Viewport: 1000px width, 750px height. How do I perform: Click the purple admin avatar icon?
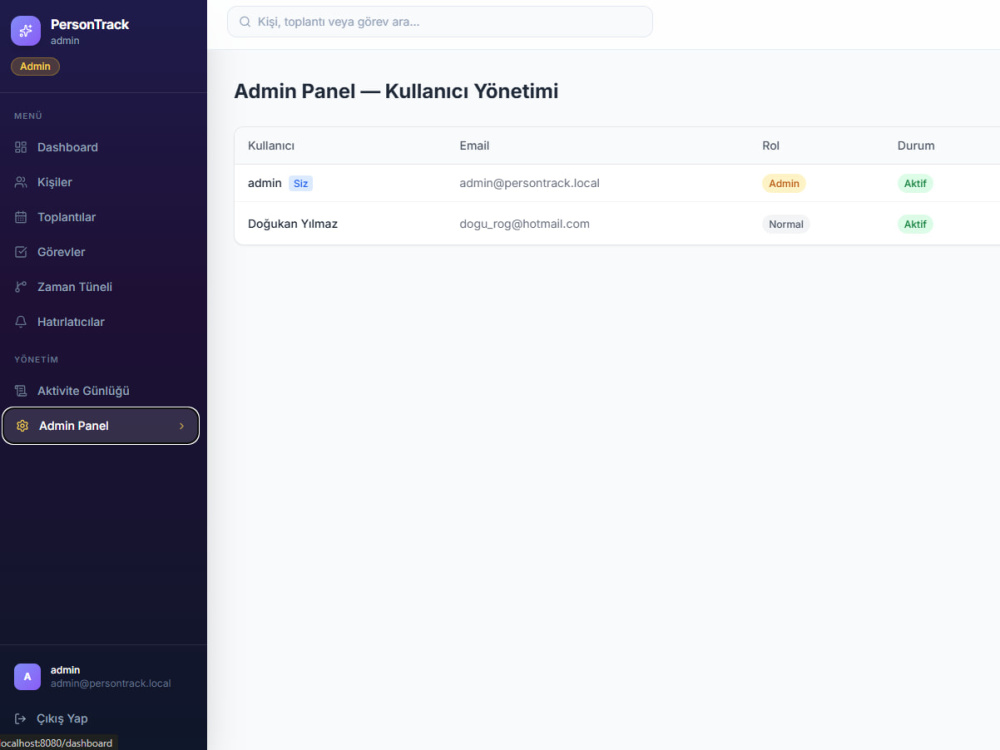coord(27,677)
